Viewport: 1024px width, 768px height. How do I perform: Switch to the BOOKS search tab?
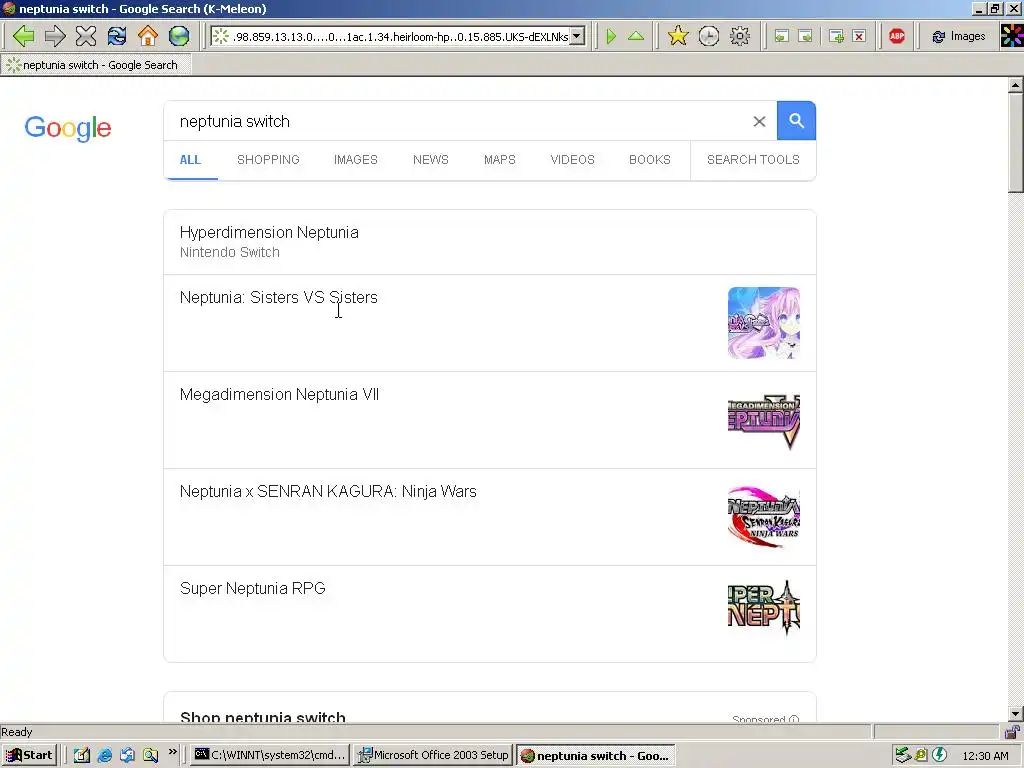650,160
